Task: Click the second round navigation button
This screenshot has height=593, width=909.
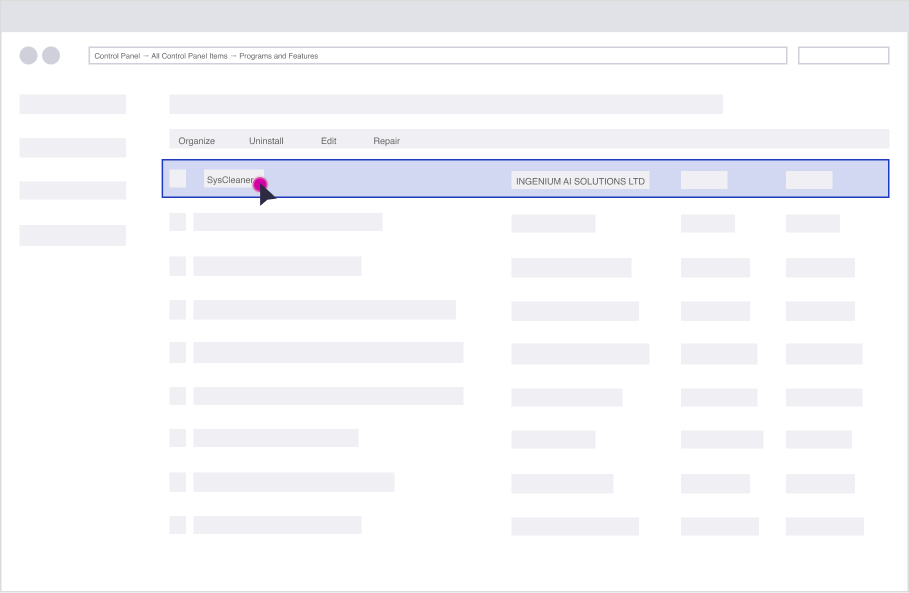Action: click(x=51, y=56)
